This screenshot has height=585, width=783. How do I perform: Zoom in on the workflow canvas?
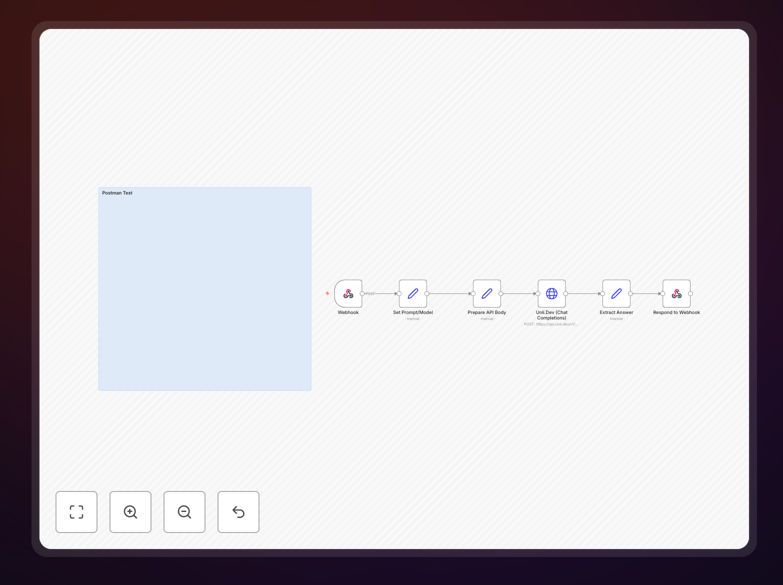coord(130,512)
